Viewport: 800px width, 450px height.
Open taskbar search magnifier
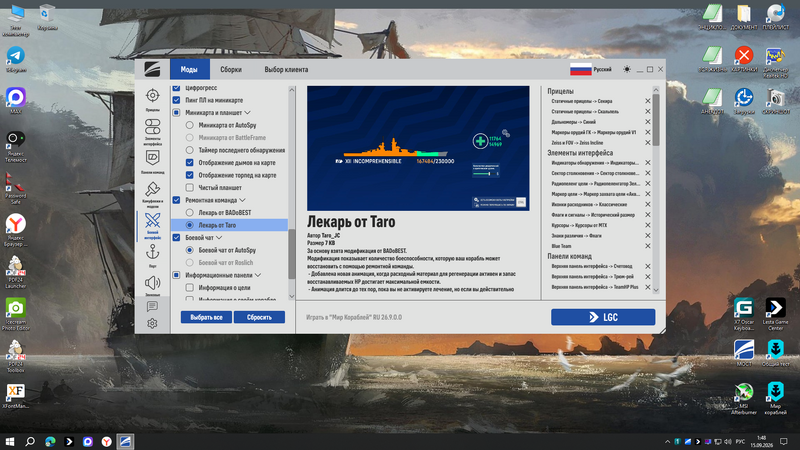pos(30,441)
